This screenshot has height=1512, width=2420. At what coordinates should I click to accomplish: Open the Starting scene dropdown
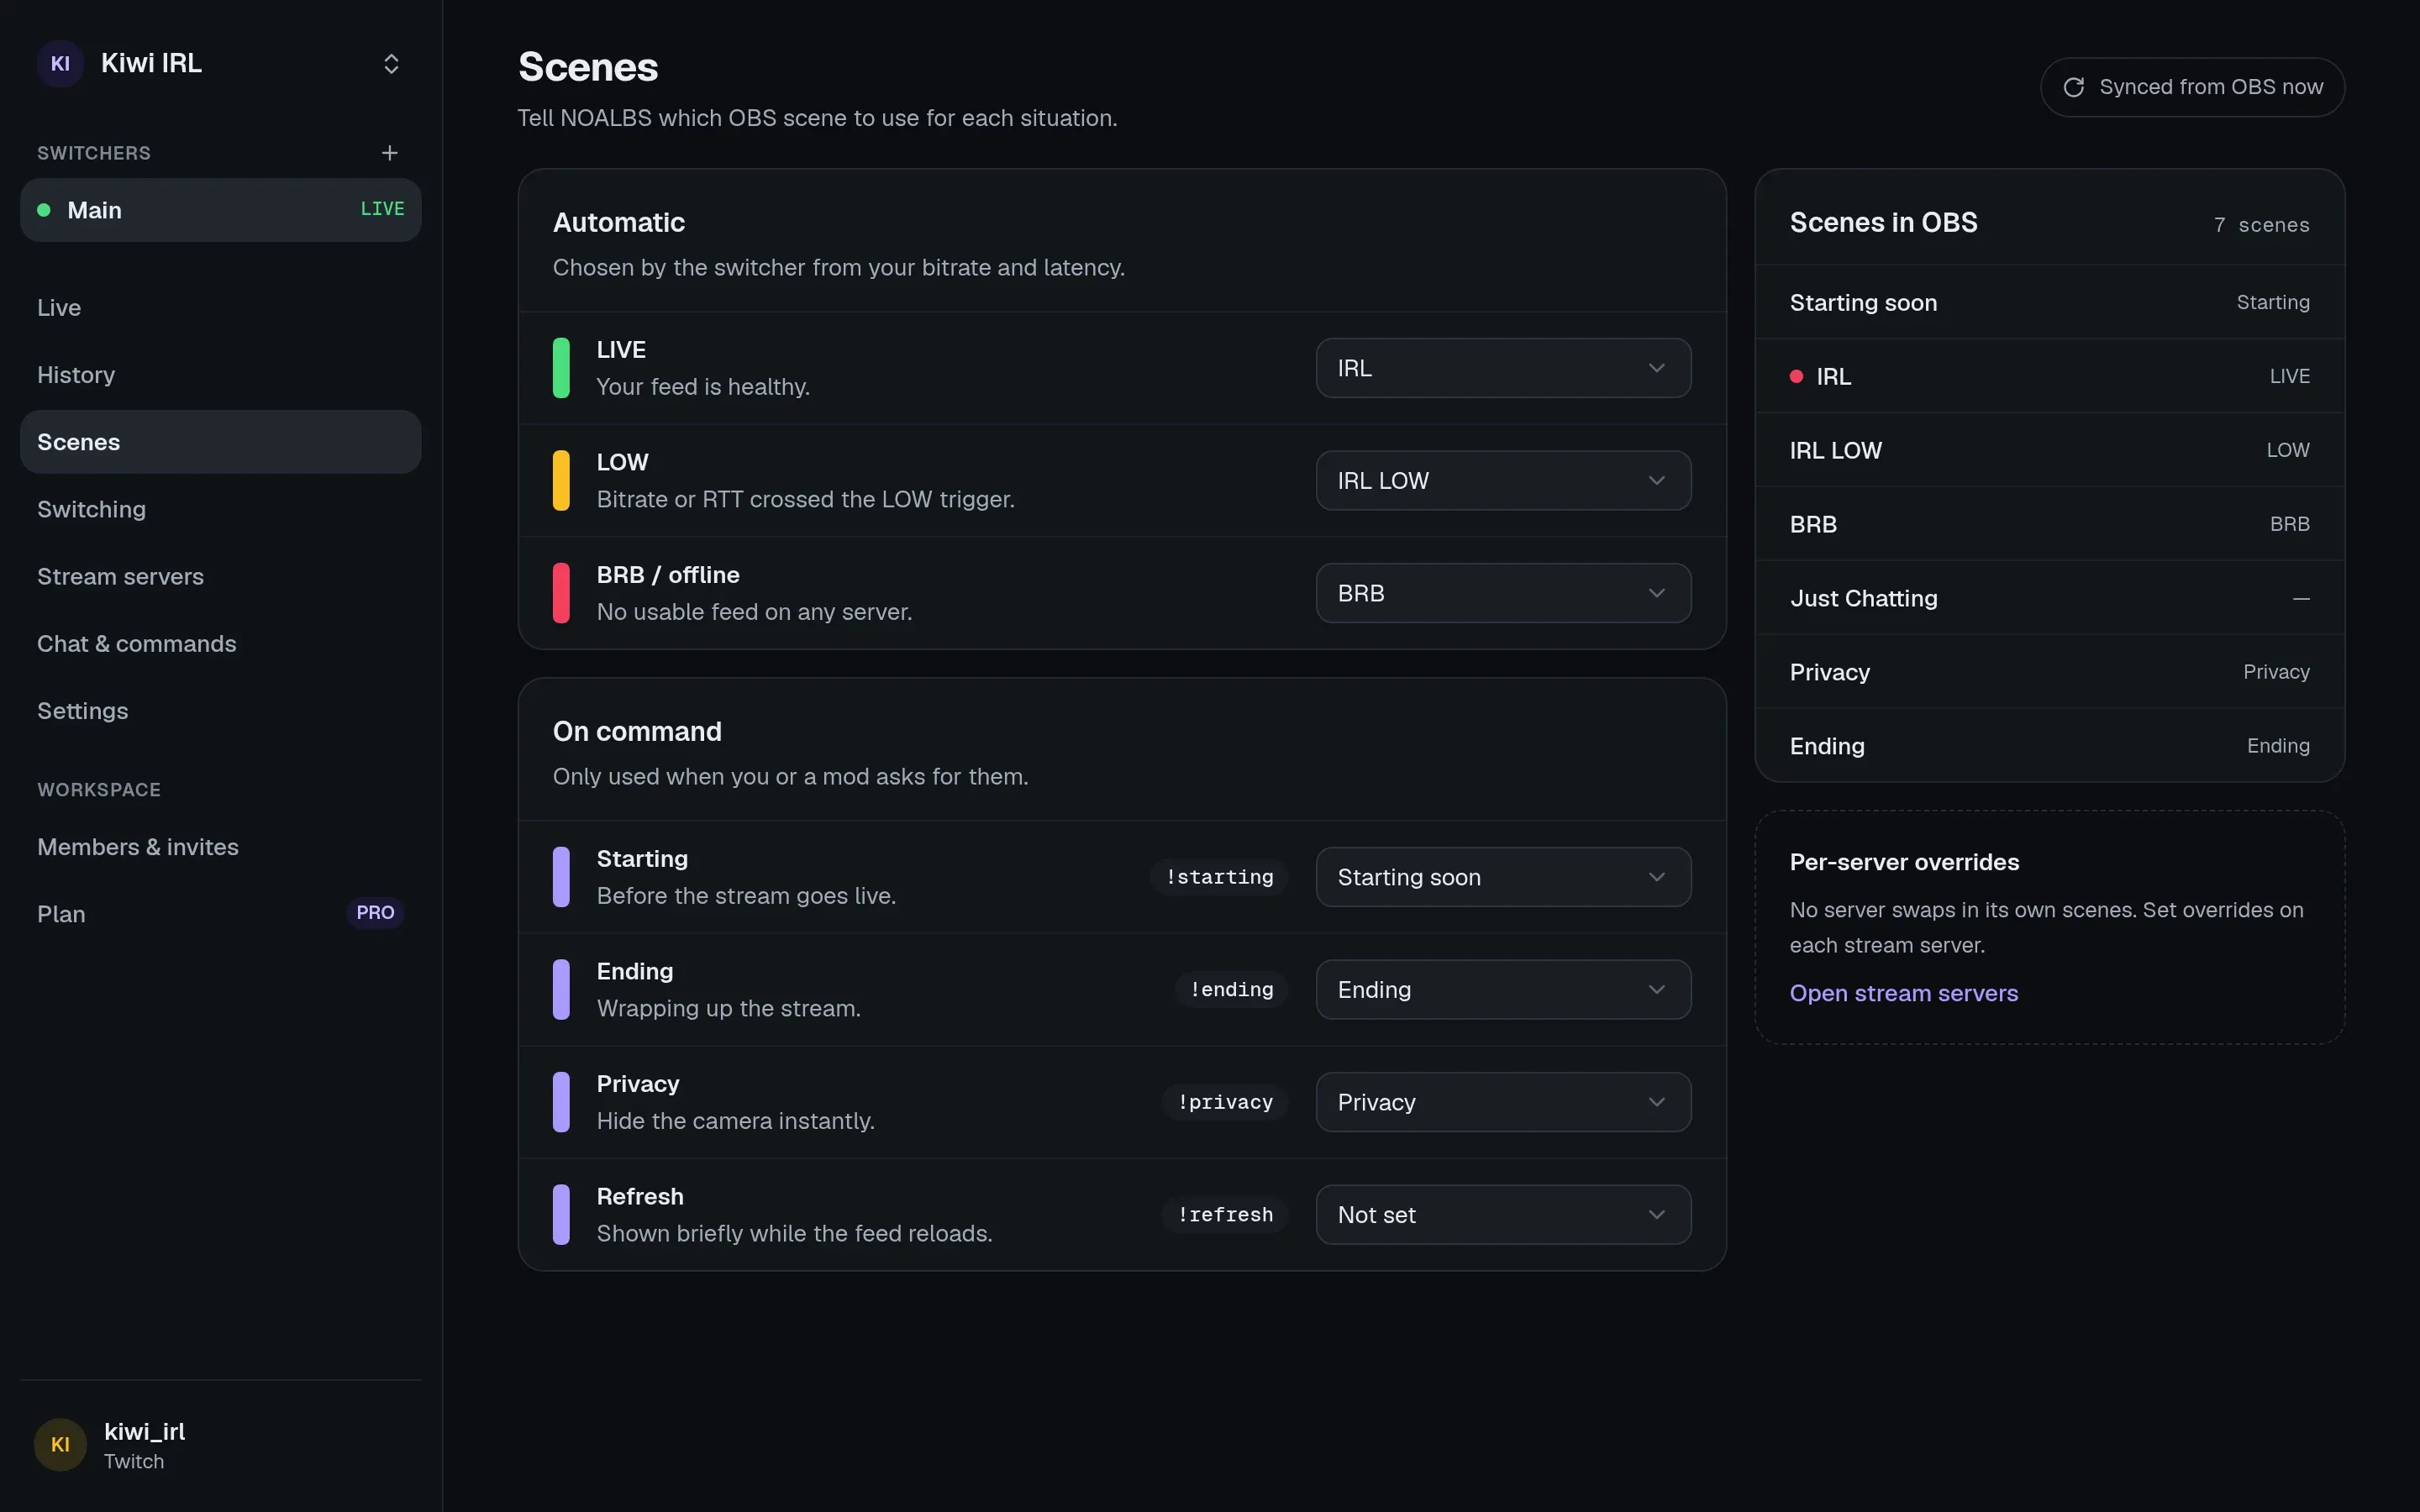tap(1503, 877)
